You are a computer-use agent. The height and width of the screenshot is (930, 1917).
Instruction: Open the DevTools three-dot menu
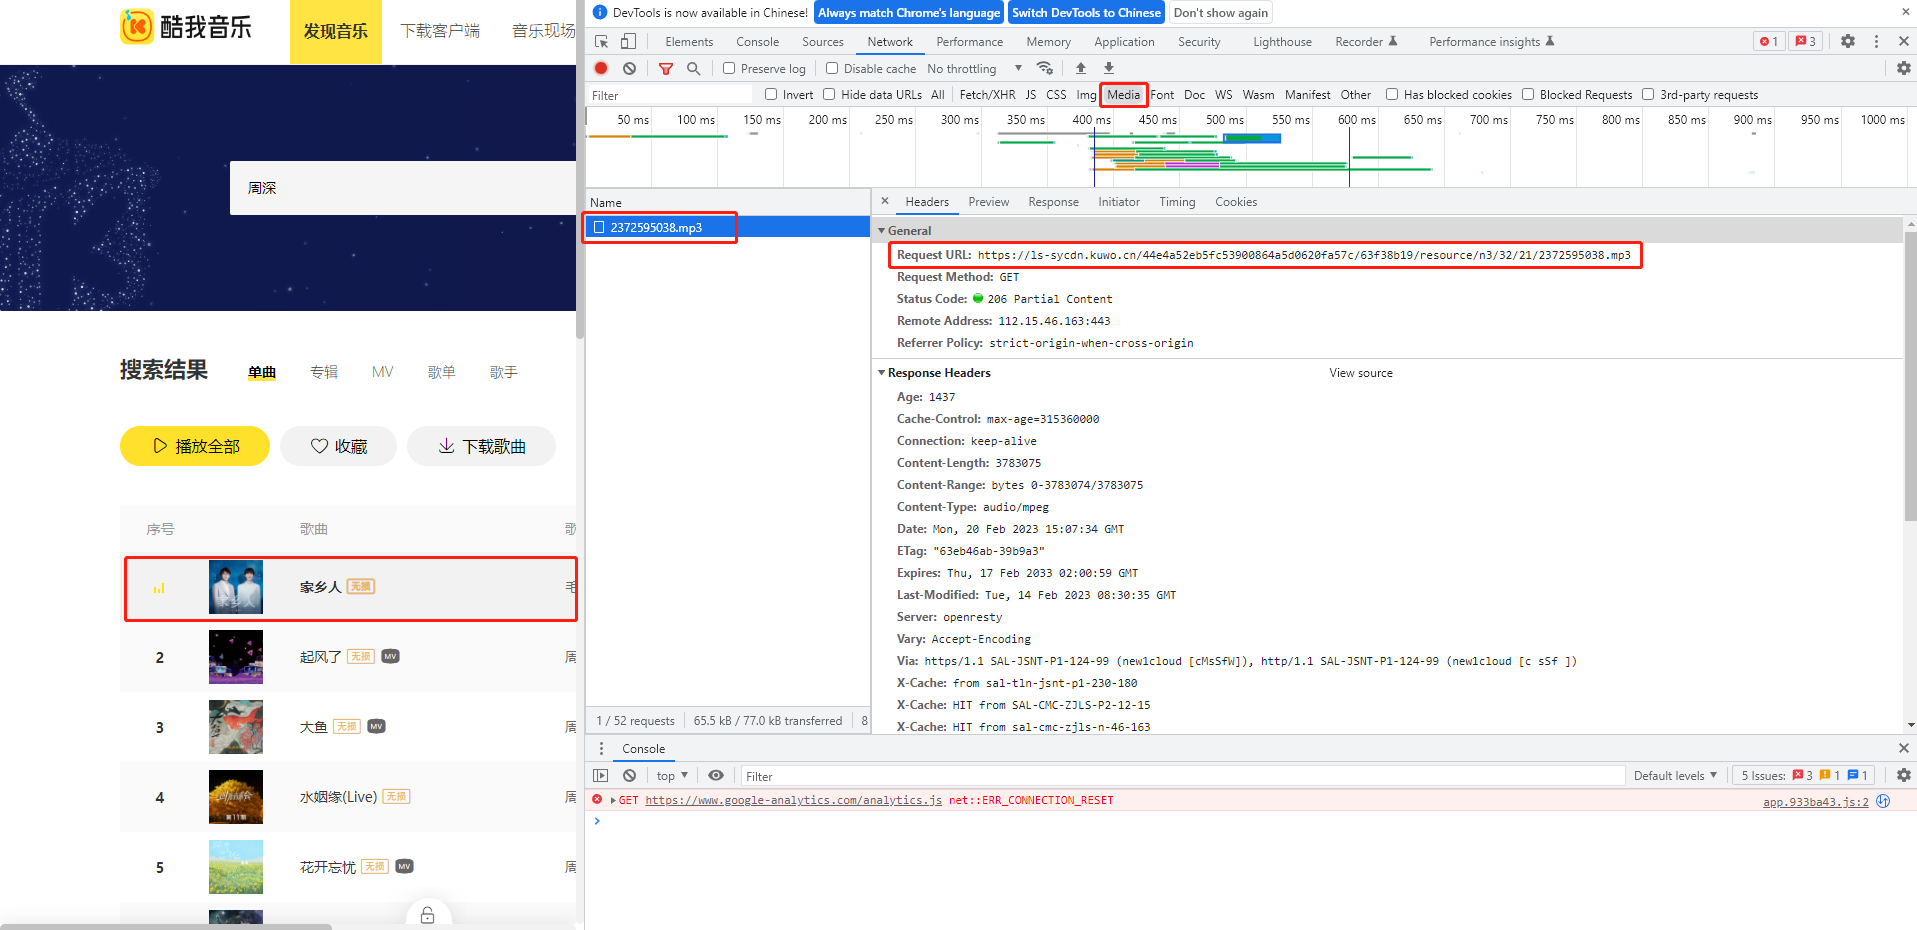coord(1876,41)
